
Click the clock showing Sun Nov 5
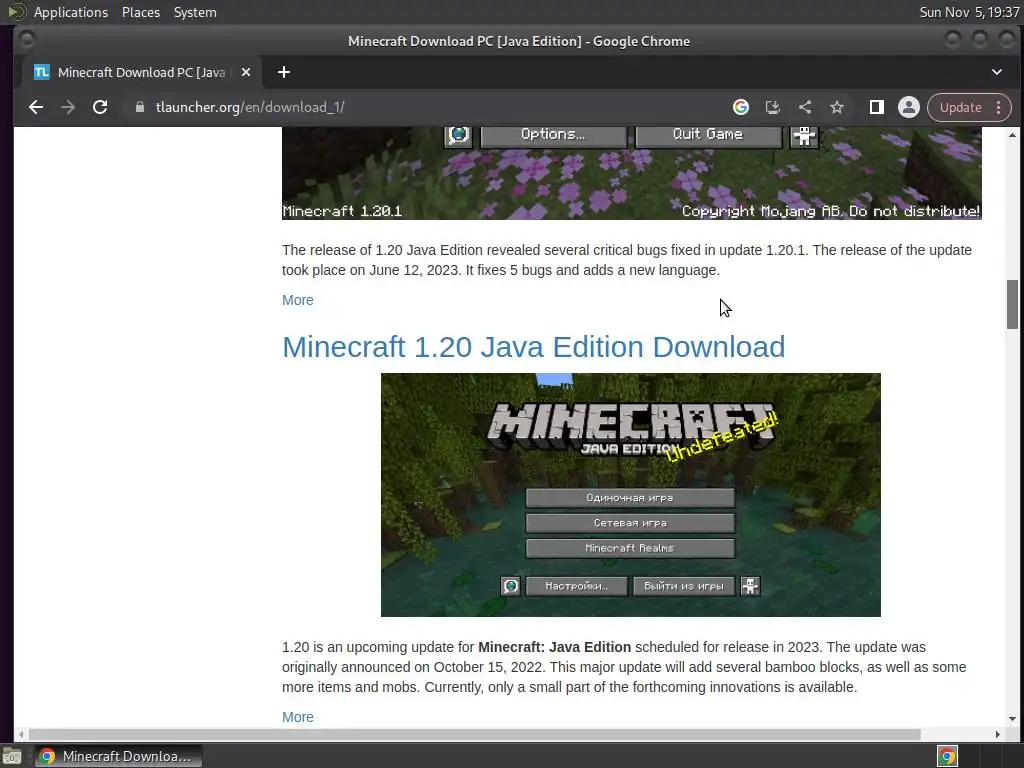pos(968,12)
